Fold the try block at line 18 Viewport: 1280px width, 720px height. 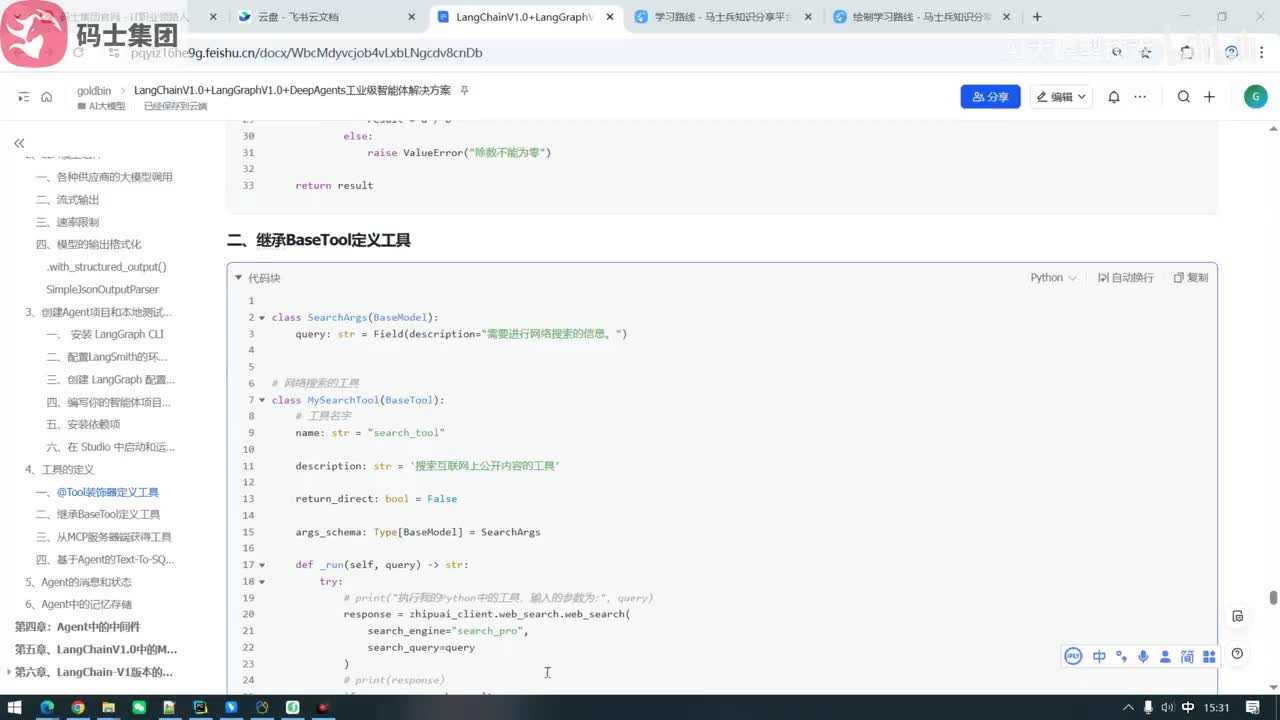tap(262, 581)
